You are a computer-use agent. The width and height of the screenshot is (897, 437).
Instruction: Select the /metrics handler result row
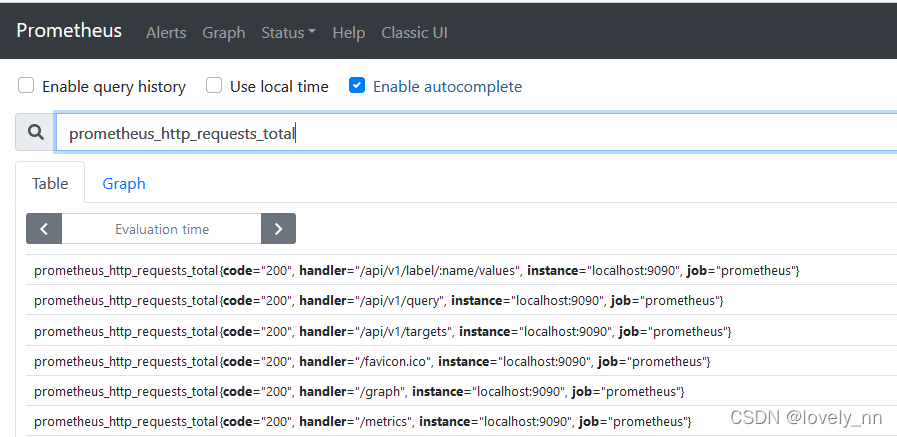coord(461,422)
